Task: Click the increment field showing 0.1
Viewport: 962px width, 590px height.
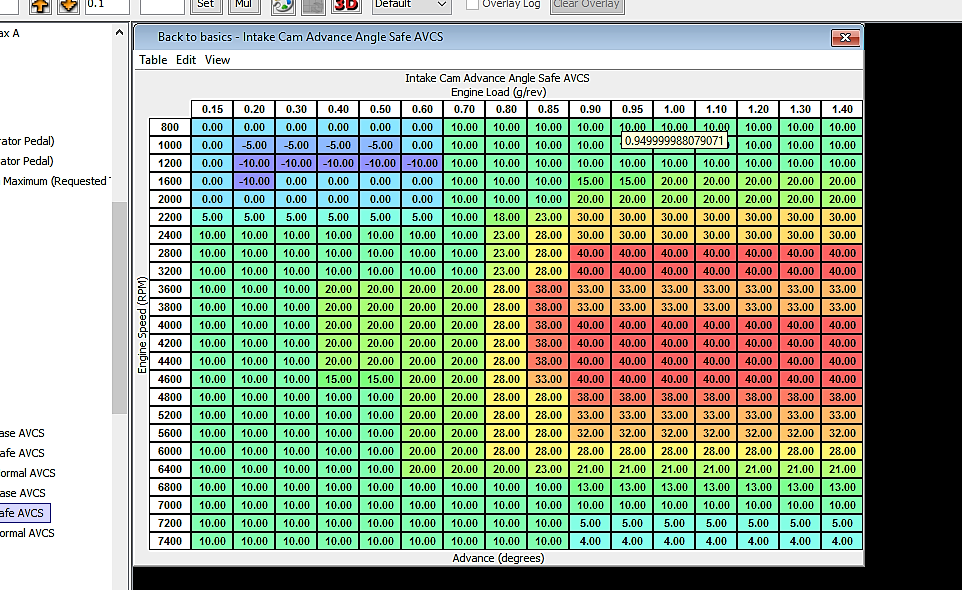Action: coord(106,4)
